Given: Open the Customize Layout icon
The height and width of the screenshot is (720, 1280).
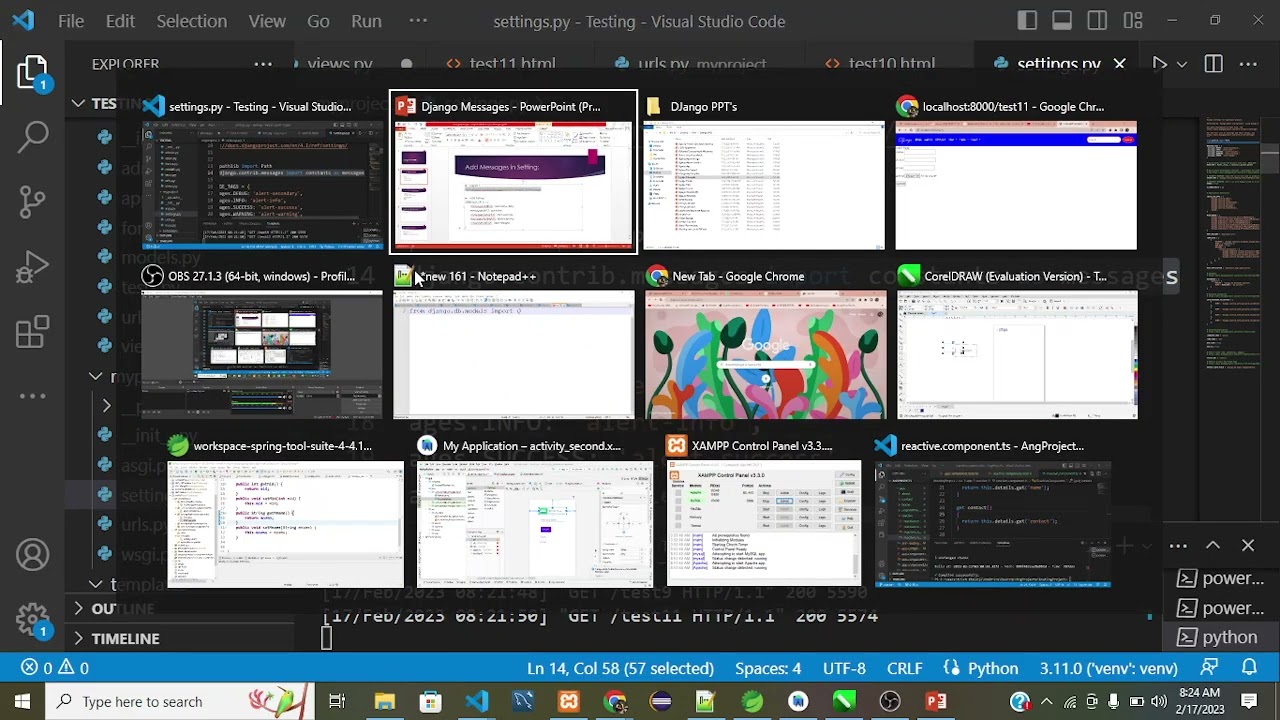Looking at the screenshot, I should [x=1133, y=21].
